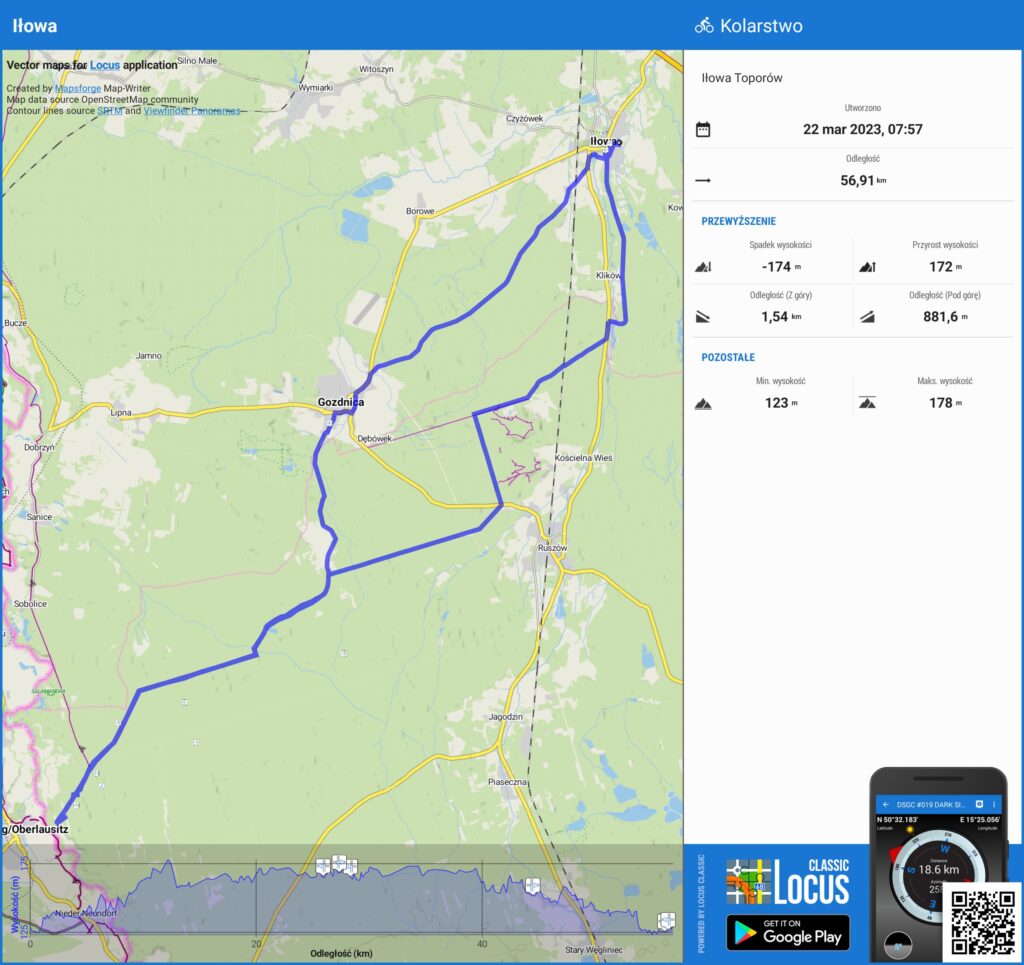Open the Locus link in map attribution

coord(103,65)
